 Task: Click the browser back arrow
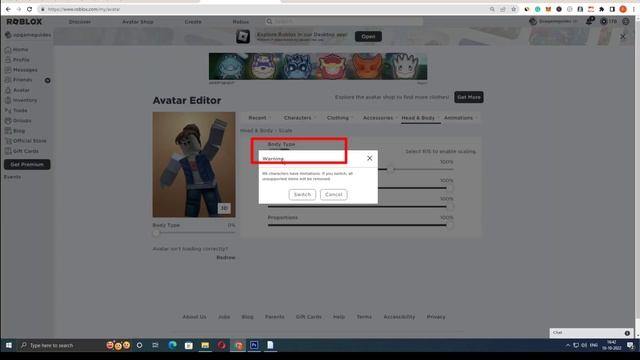click(8, 9)
